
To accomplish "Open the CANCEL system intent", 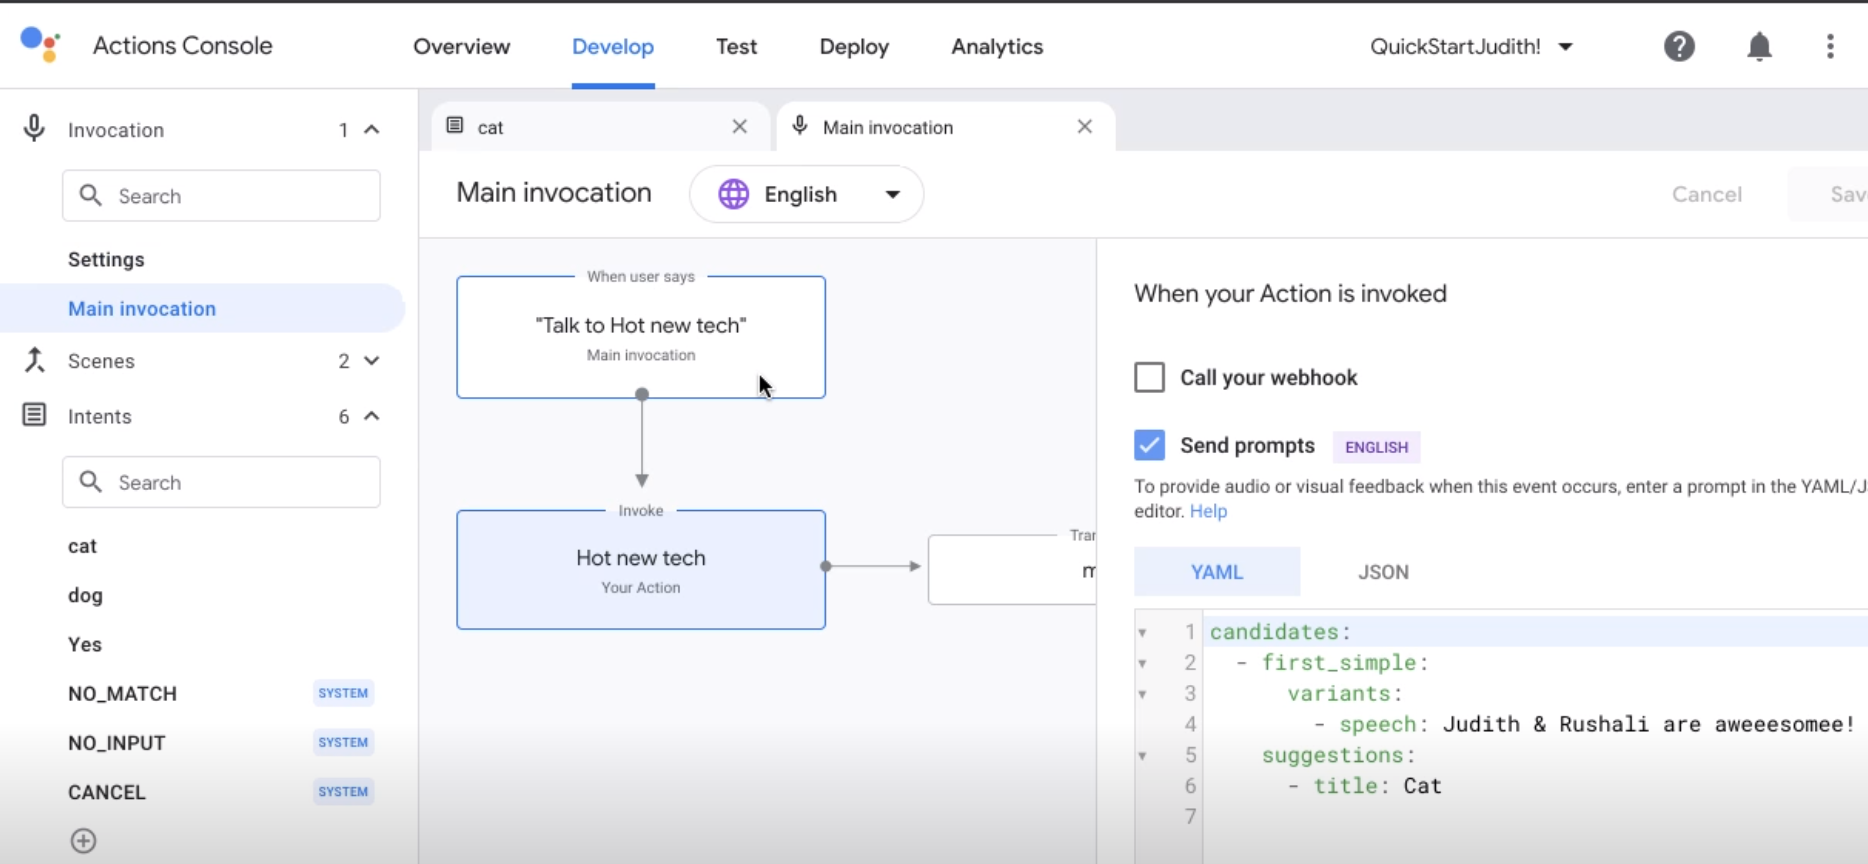I will [x=107, y=792].
